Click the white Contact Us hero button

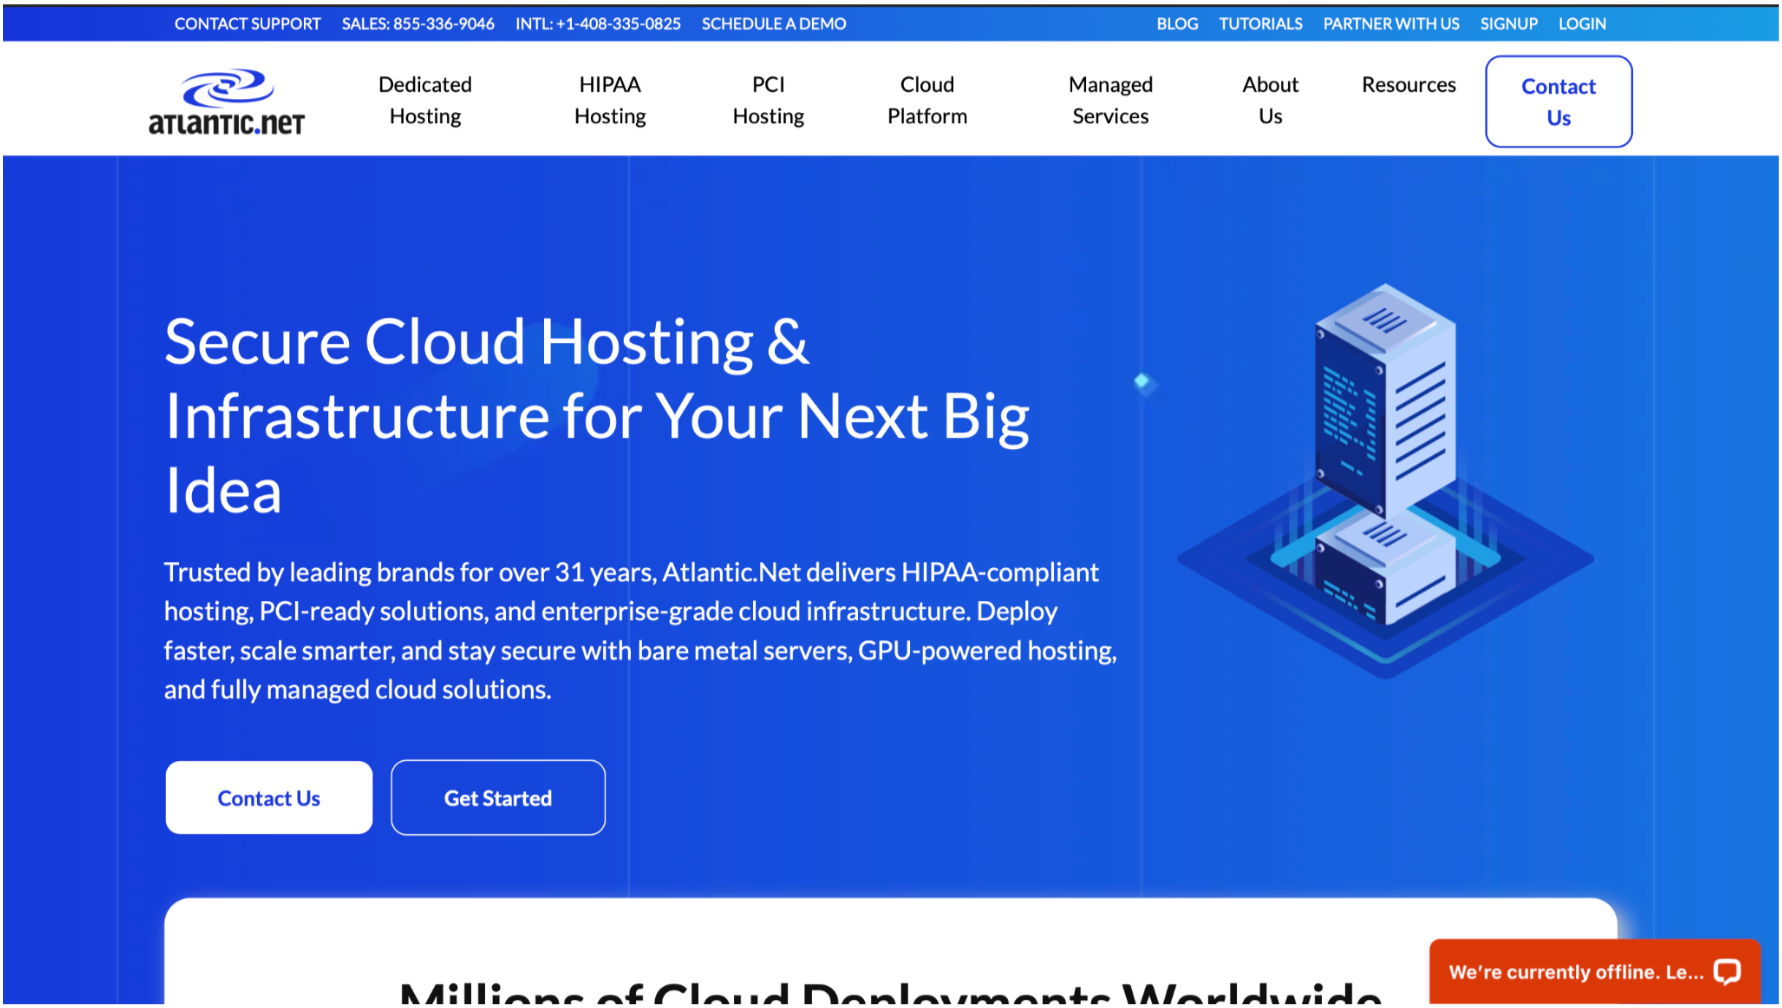coord(269,798)
